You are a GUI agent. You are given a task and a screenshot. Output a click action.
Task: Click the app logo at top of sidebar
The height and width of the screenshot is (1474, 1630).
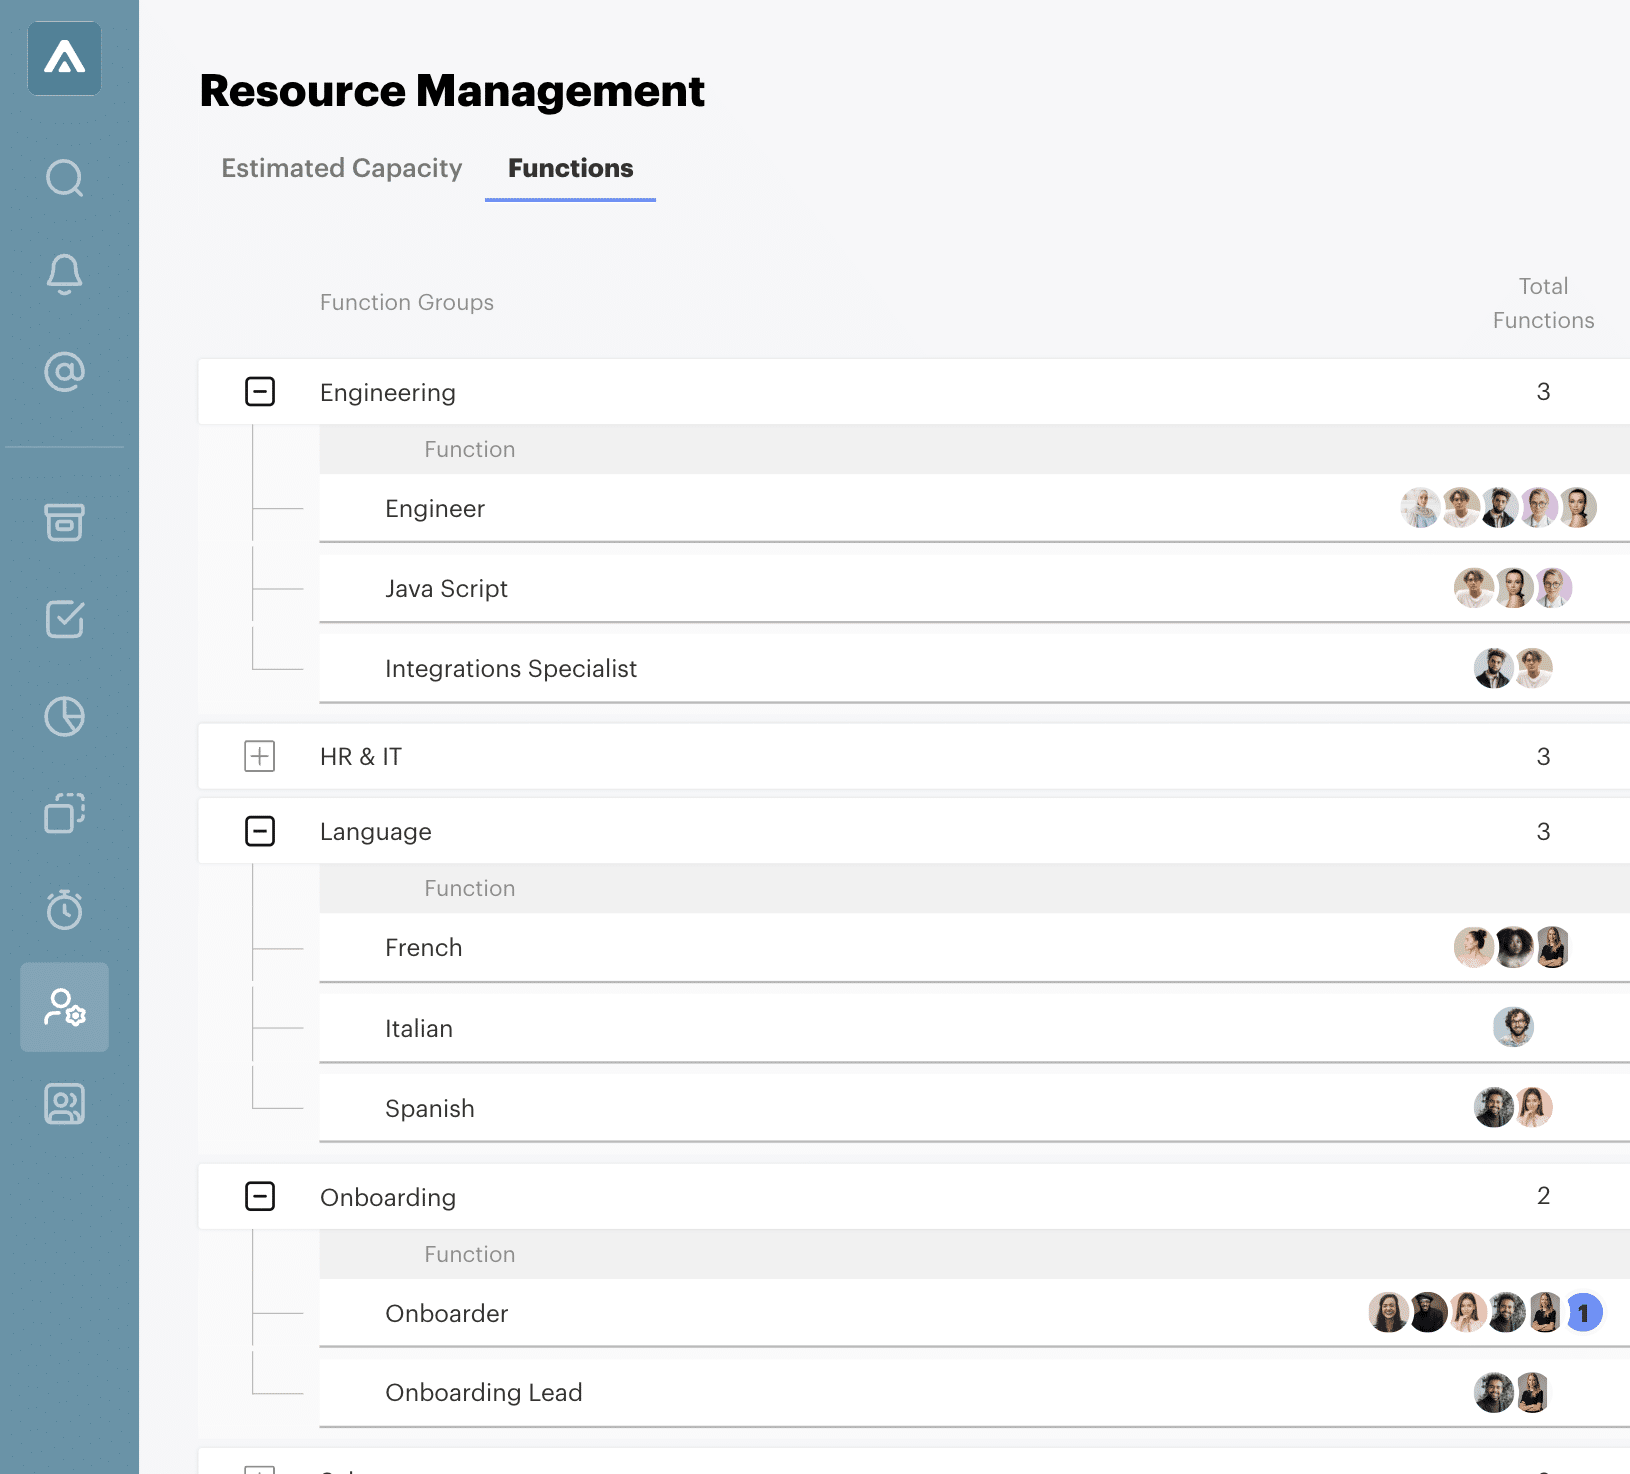pyautogui.click(x=65, y=59)
